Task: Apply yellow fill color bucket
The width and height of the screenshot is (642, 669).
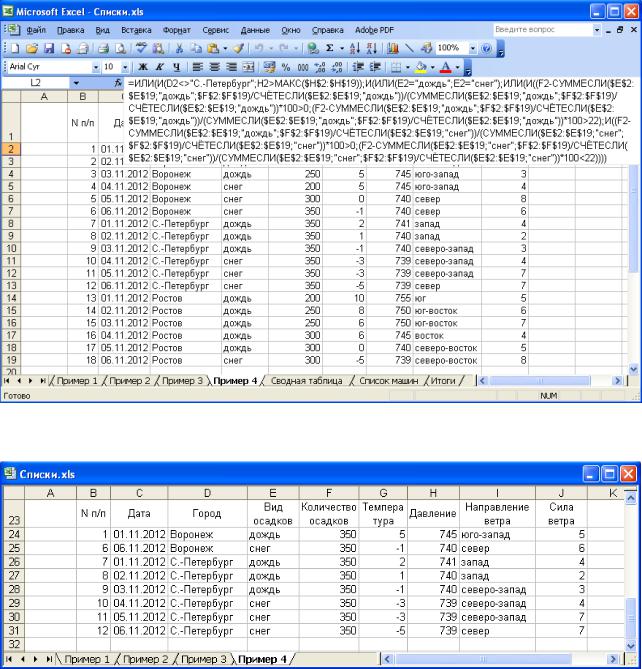Action: (x=421, y=67)
